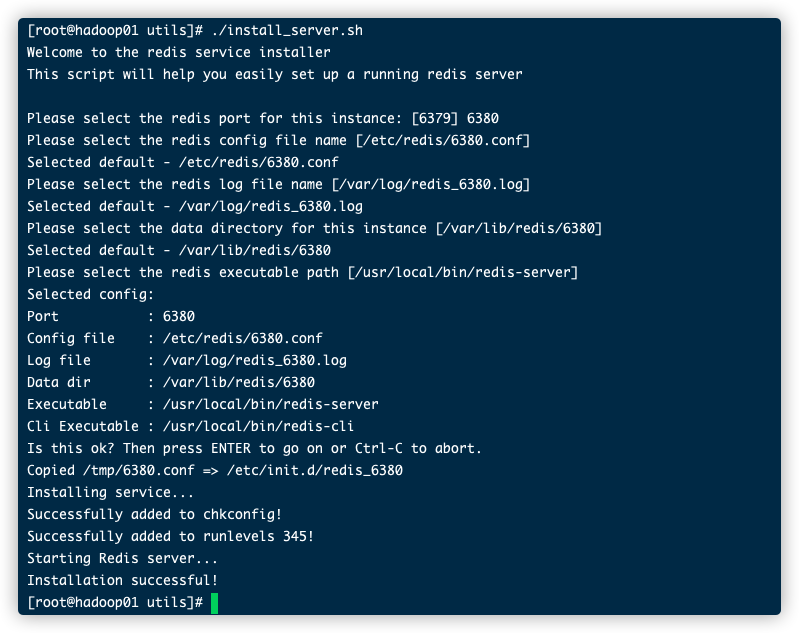Viewport: 799px width, 633px height.
Task: Click the 'Port : 6380' summary row
Action: [111, 316]
